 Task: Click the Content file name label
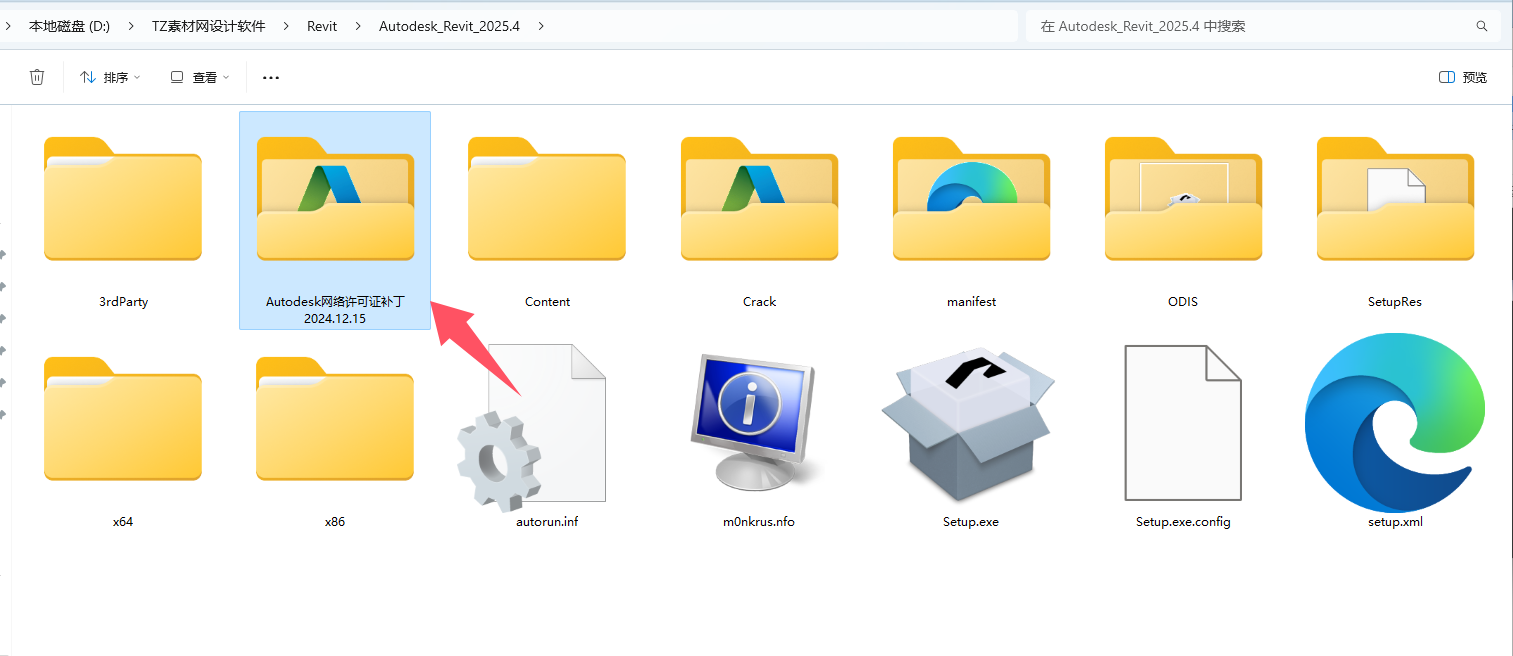pyautogui.click(x=547, y=301)
